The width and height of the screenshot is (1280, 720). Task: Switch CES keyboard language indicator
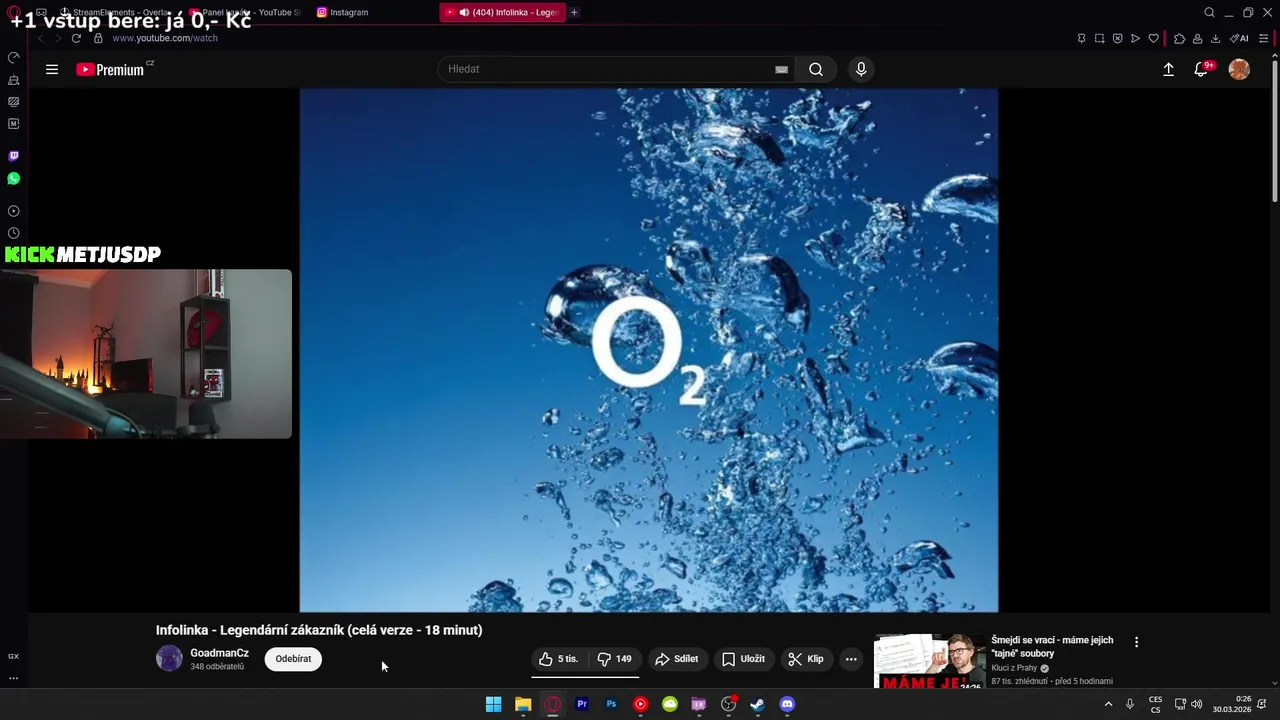1155,704
